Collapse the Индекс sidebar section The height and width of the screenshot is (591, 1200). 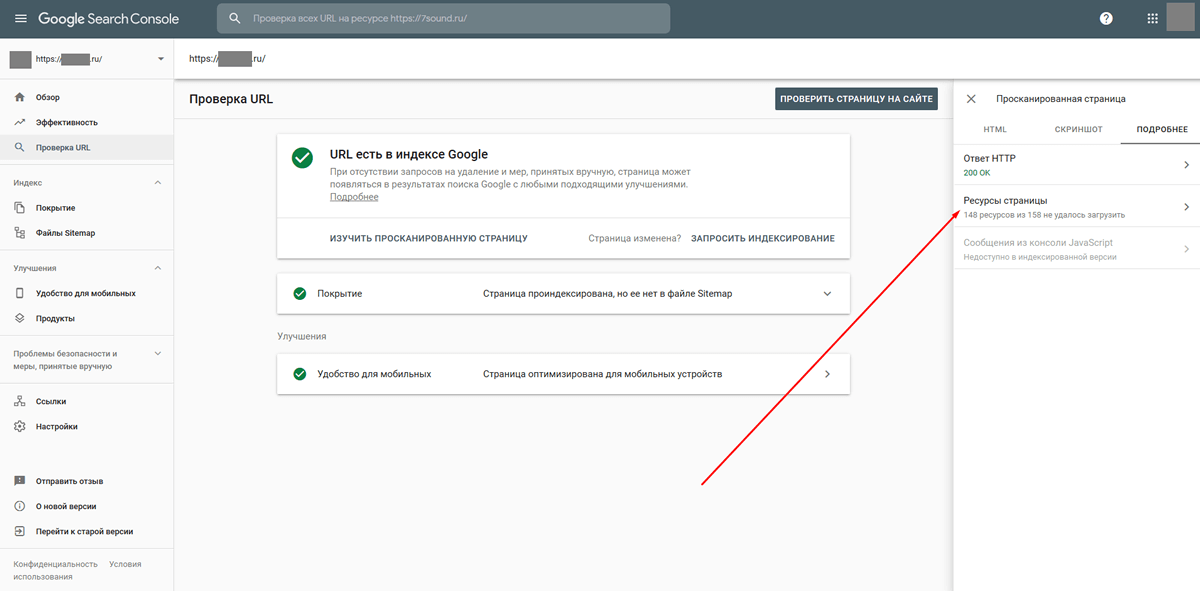point(157,183)
